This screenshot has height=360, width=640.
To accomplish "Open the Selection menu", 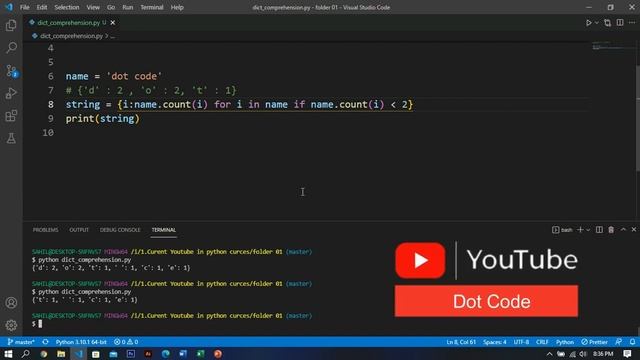I will [67, 7].
